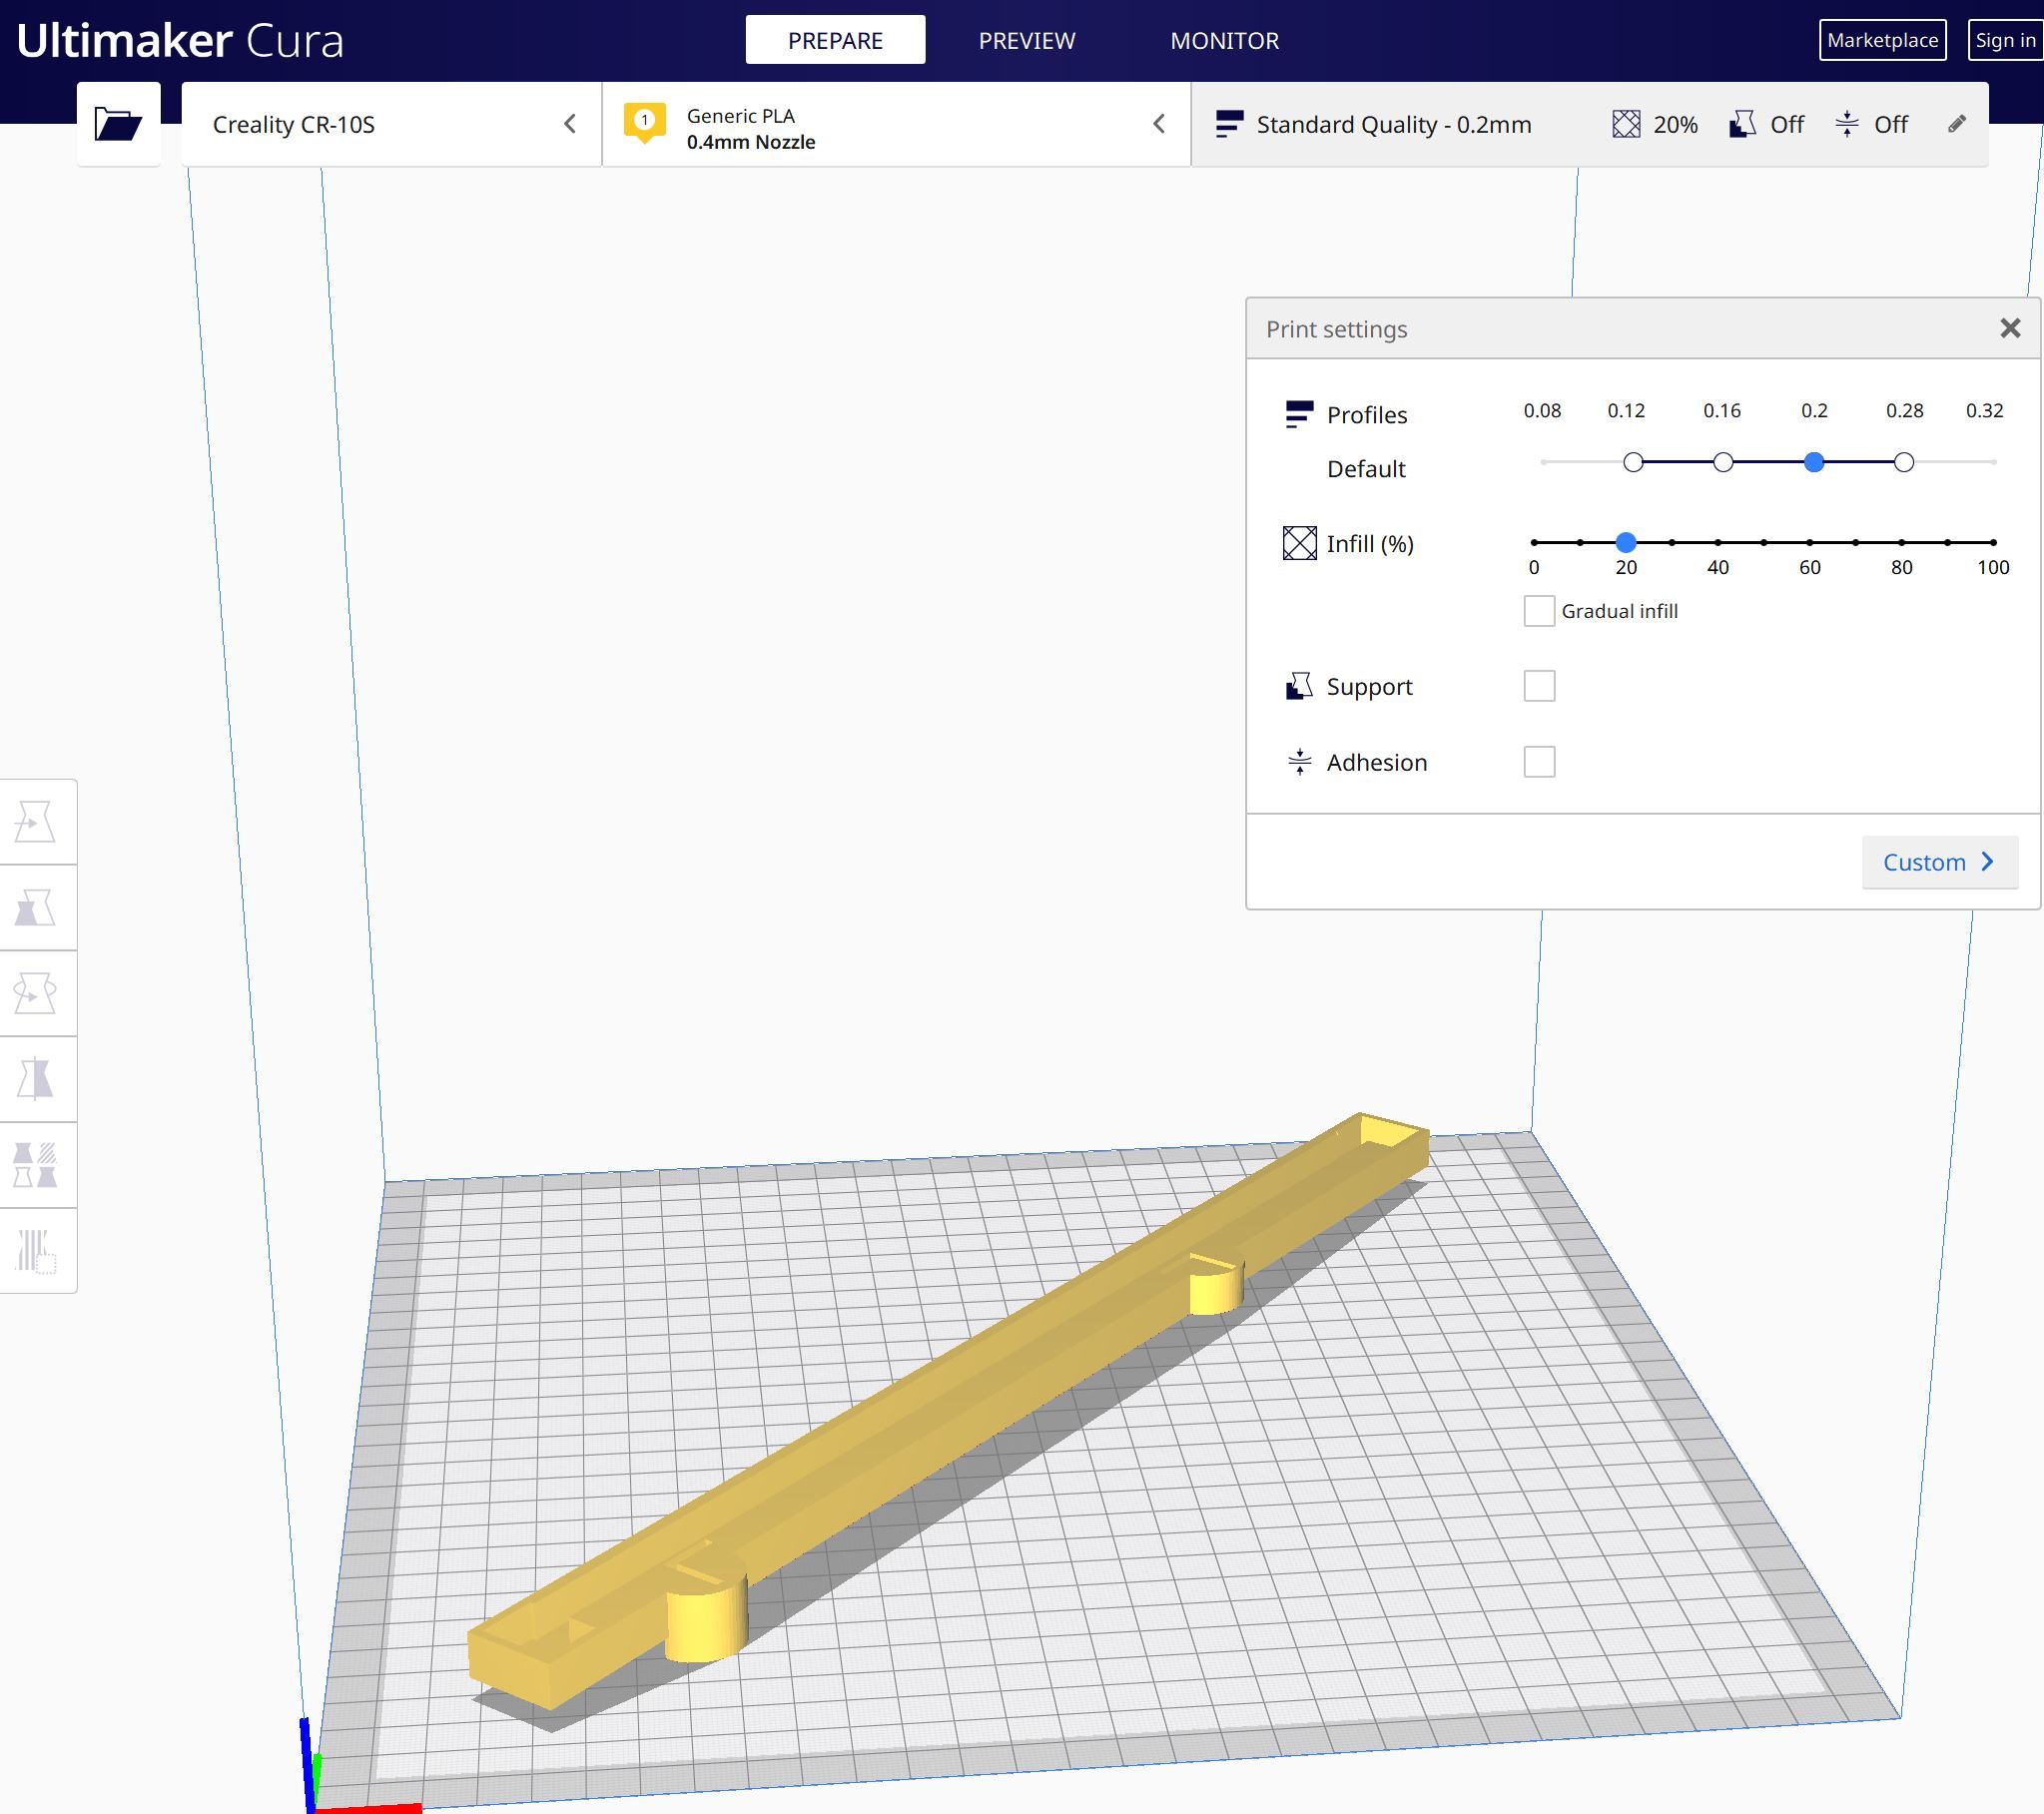Viewport: 2044px width, 1814px height.
Task: Select the MONITOR tab
Action: pyautogui.click(x=1224, y=39)
